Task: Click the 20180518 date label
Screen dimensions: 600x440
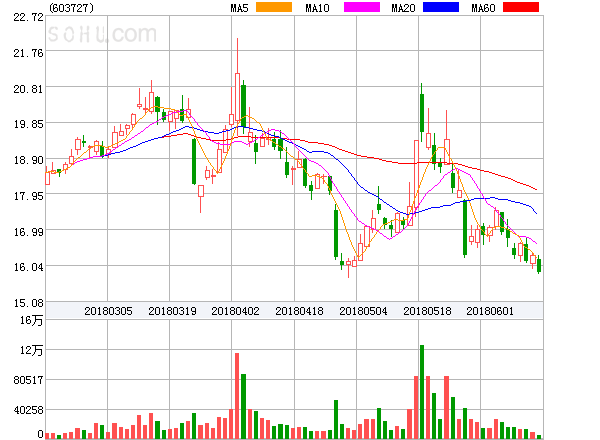Action: coord(427,311)
